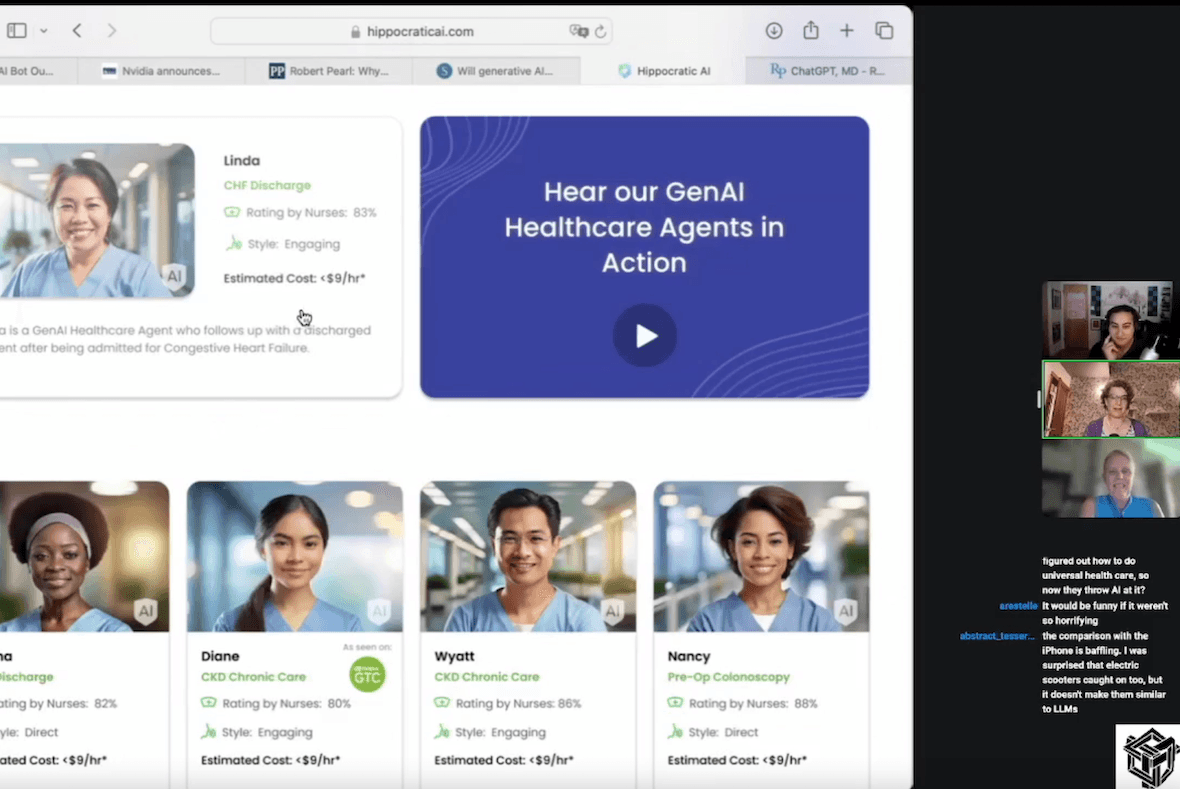Open the sidebar options dropdown chevron
The image size is (1180, 789).
pyautogui.click(x=44, y=31)
